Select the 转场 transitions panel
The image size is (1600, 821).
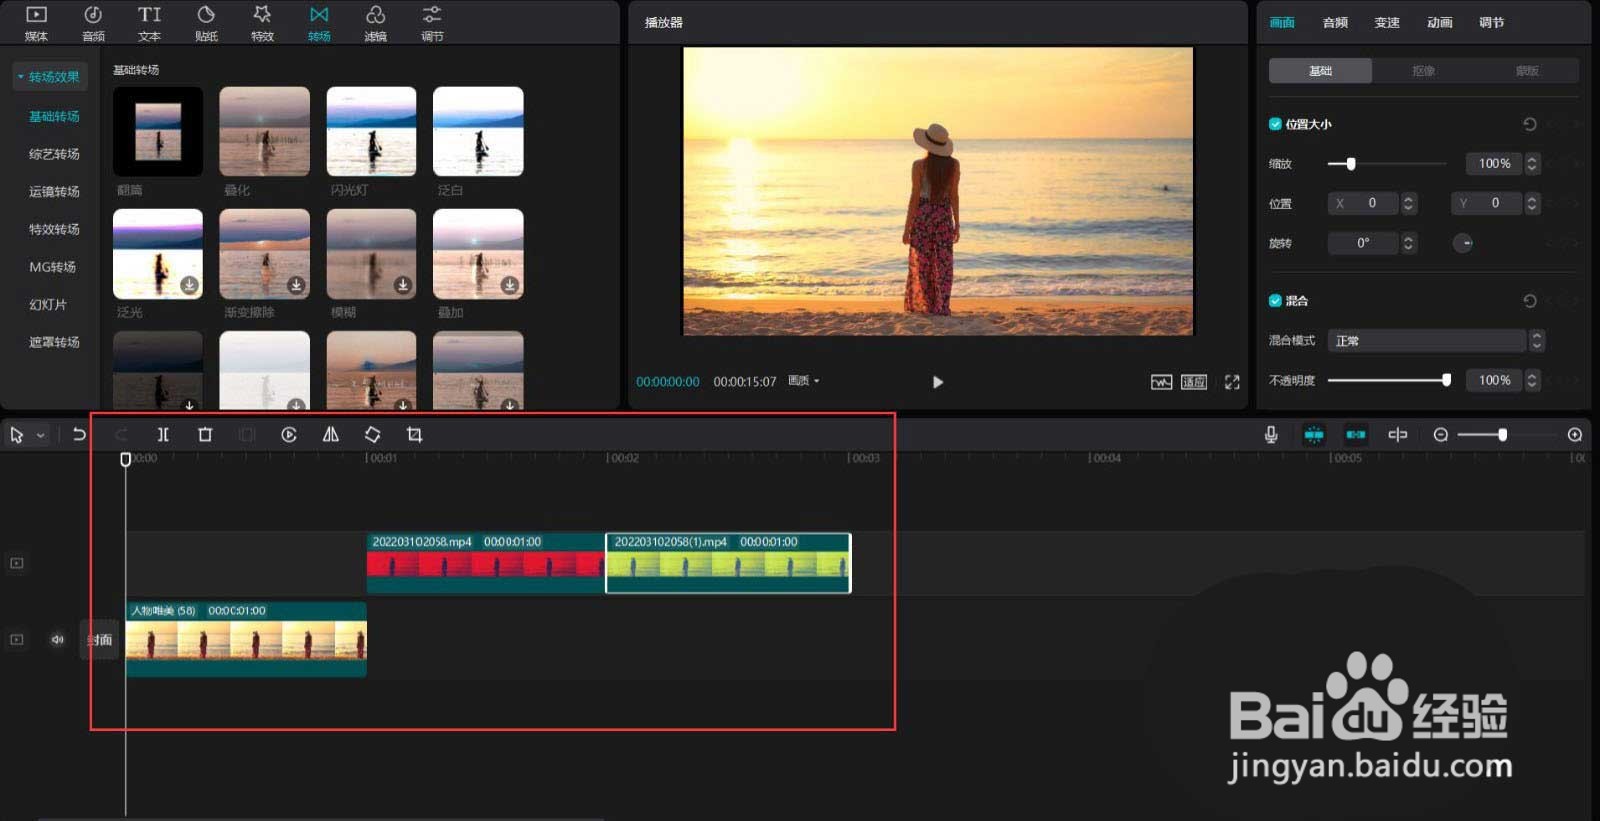pos(319,22)
